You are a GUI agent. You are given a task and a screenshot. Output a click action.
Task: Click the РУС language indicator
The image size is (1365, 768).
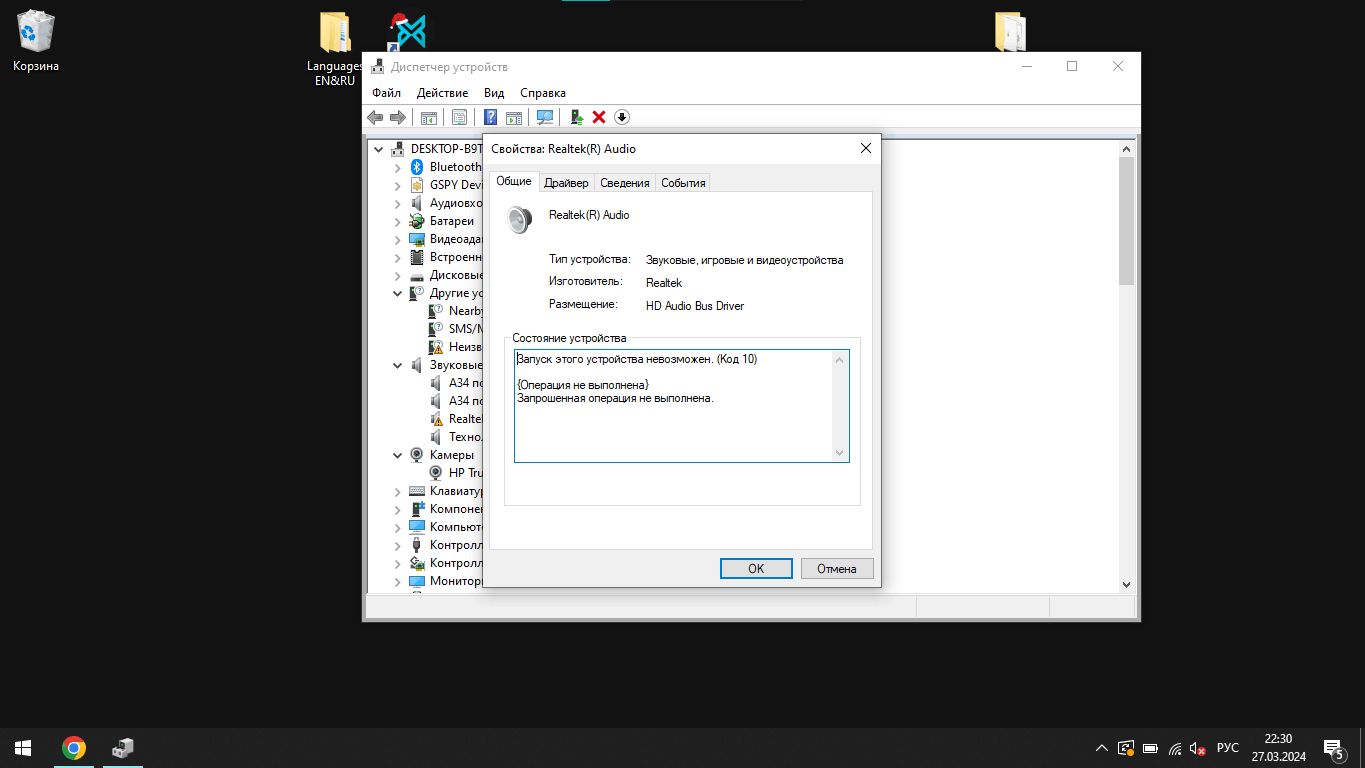pyautogui.click(x=1228, y=748)
